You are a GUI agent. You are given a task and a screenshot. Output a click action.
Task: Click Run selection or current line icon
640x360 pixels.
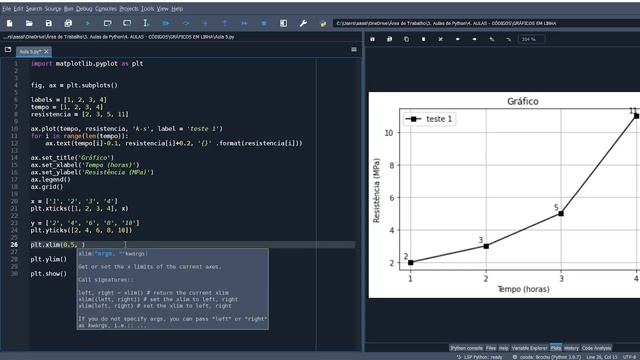point(146,24)
